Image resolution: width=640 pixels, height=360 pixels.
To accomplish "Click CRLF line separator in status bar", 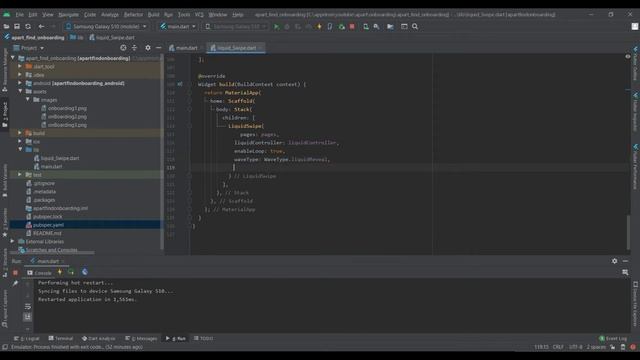I will 558,347.
